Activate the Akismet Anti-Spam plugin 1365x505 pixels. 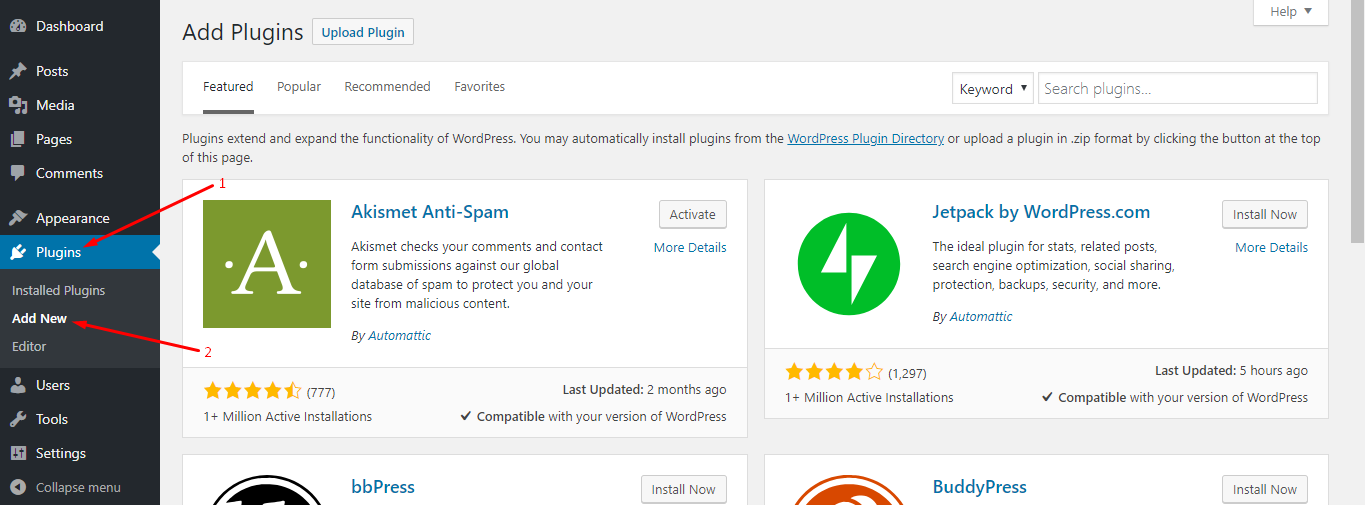tap(693, 214)
